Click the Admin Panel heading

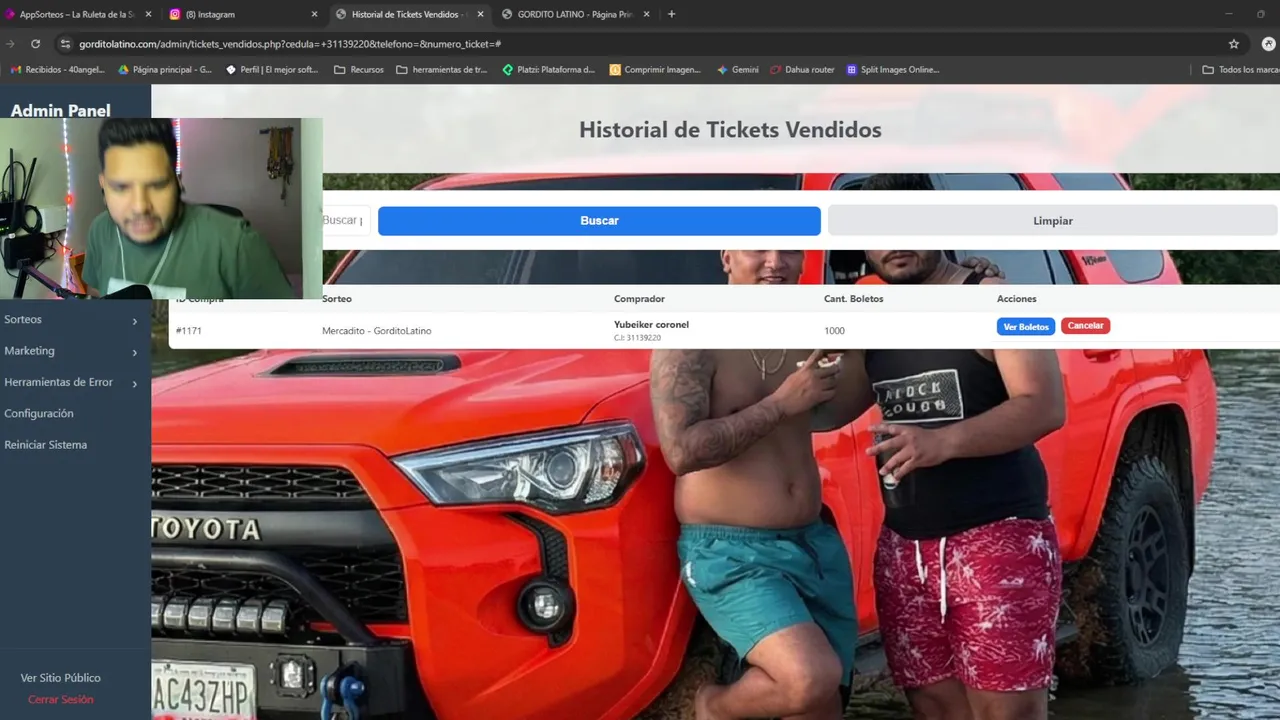pyautogui.click(x=60, y=110)
